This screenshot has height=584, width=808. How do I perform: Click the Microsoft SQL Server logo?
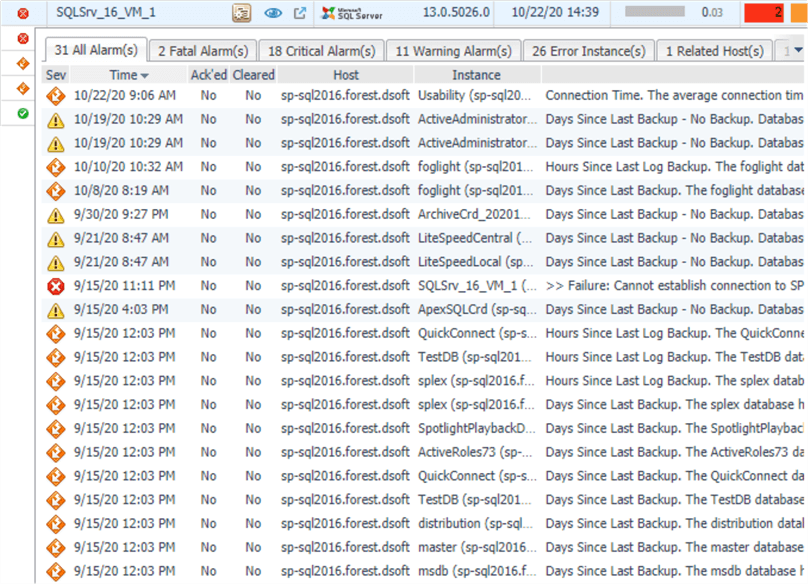pyautogui.click(x=352, y=13)
